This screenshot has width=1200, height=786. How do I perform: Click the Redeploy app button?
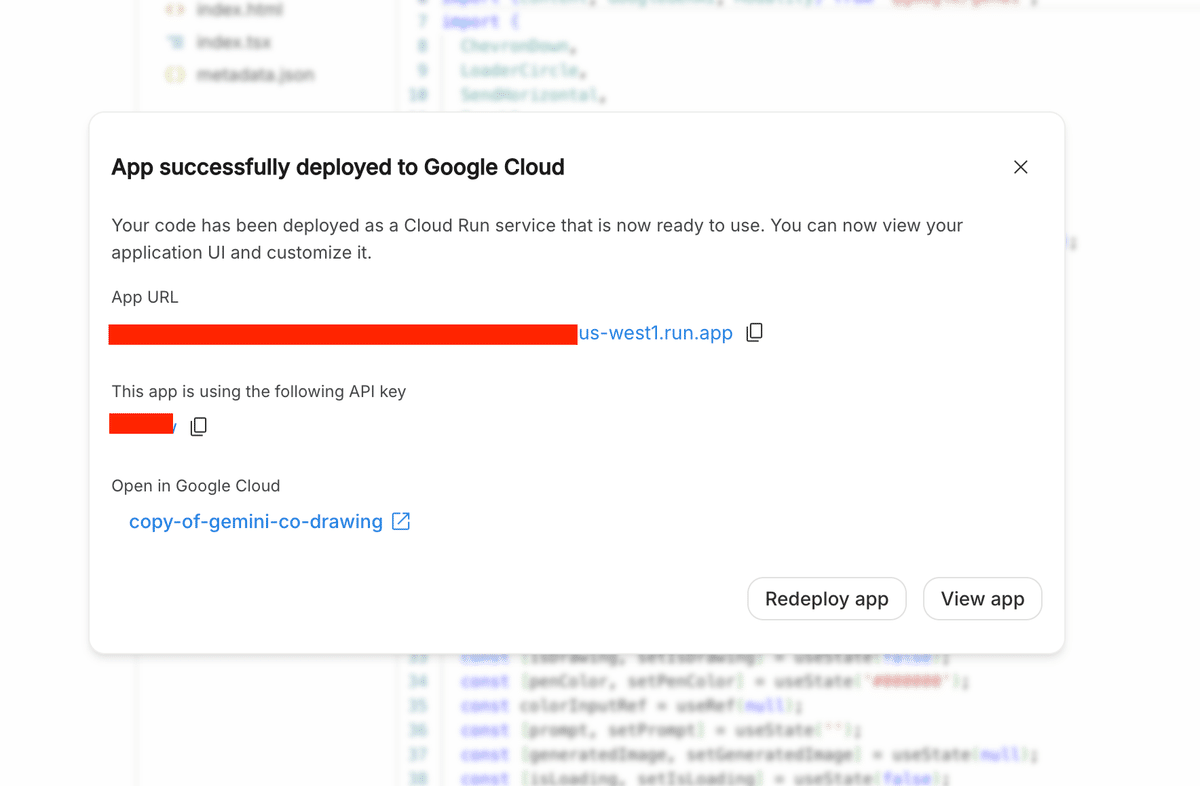click(827, 599)
